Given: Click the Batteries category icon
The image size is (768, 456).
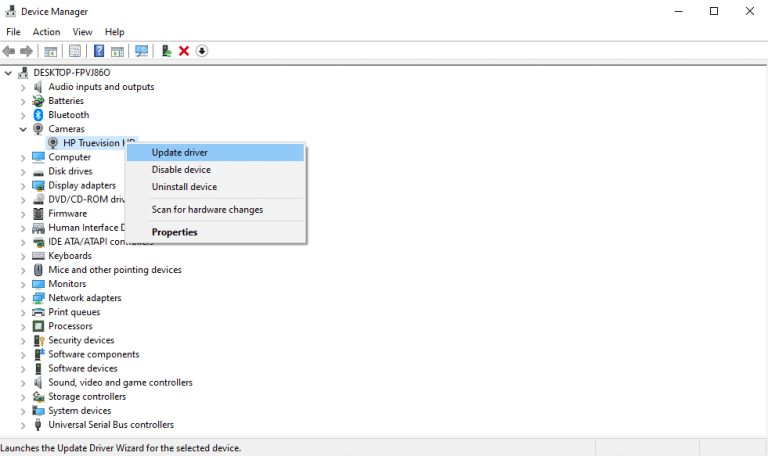Looking at the screenshot, I should pyautogui.click(x=38, y=101).
